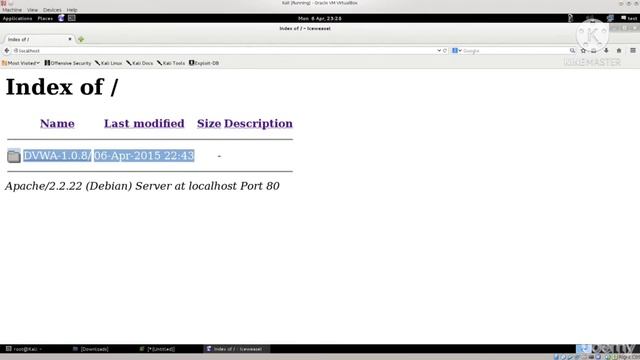Image resolution: width=640 pixels, height=360 pixels.
Task: Close the Index of / tab
Action: [x=70, y=39]
